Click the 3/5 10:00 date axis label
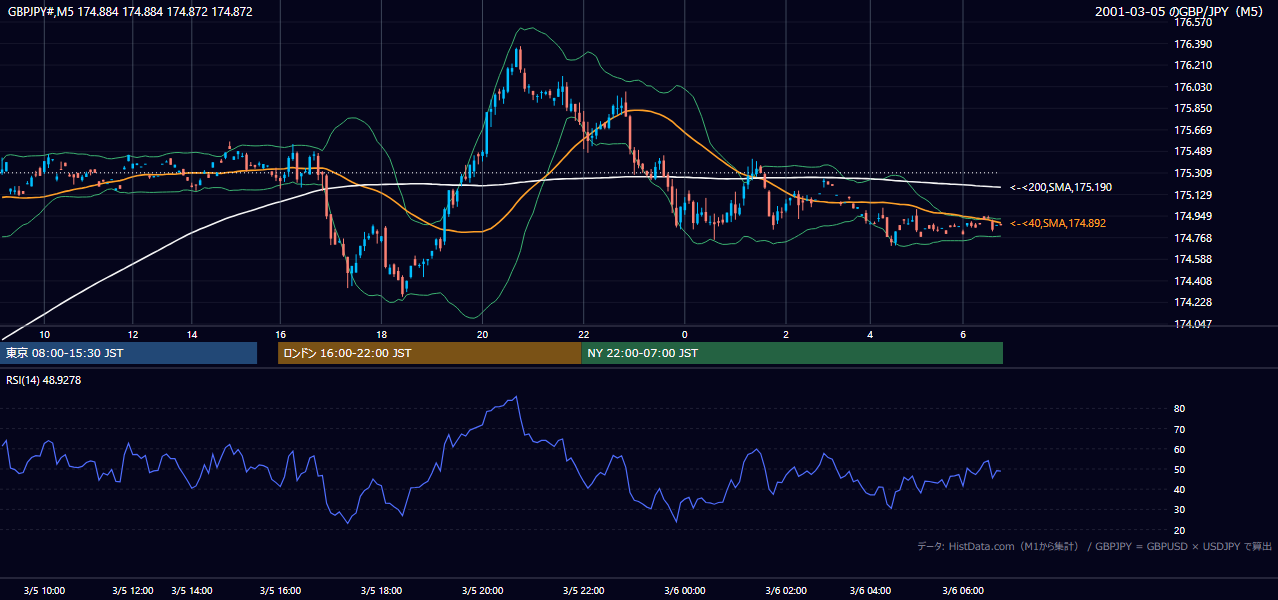This screenshot has height=600, width=1278. [44, 591]
